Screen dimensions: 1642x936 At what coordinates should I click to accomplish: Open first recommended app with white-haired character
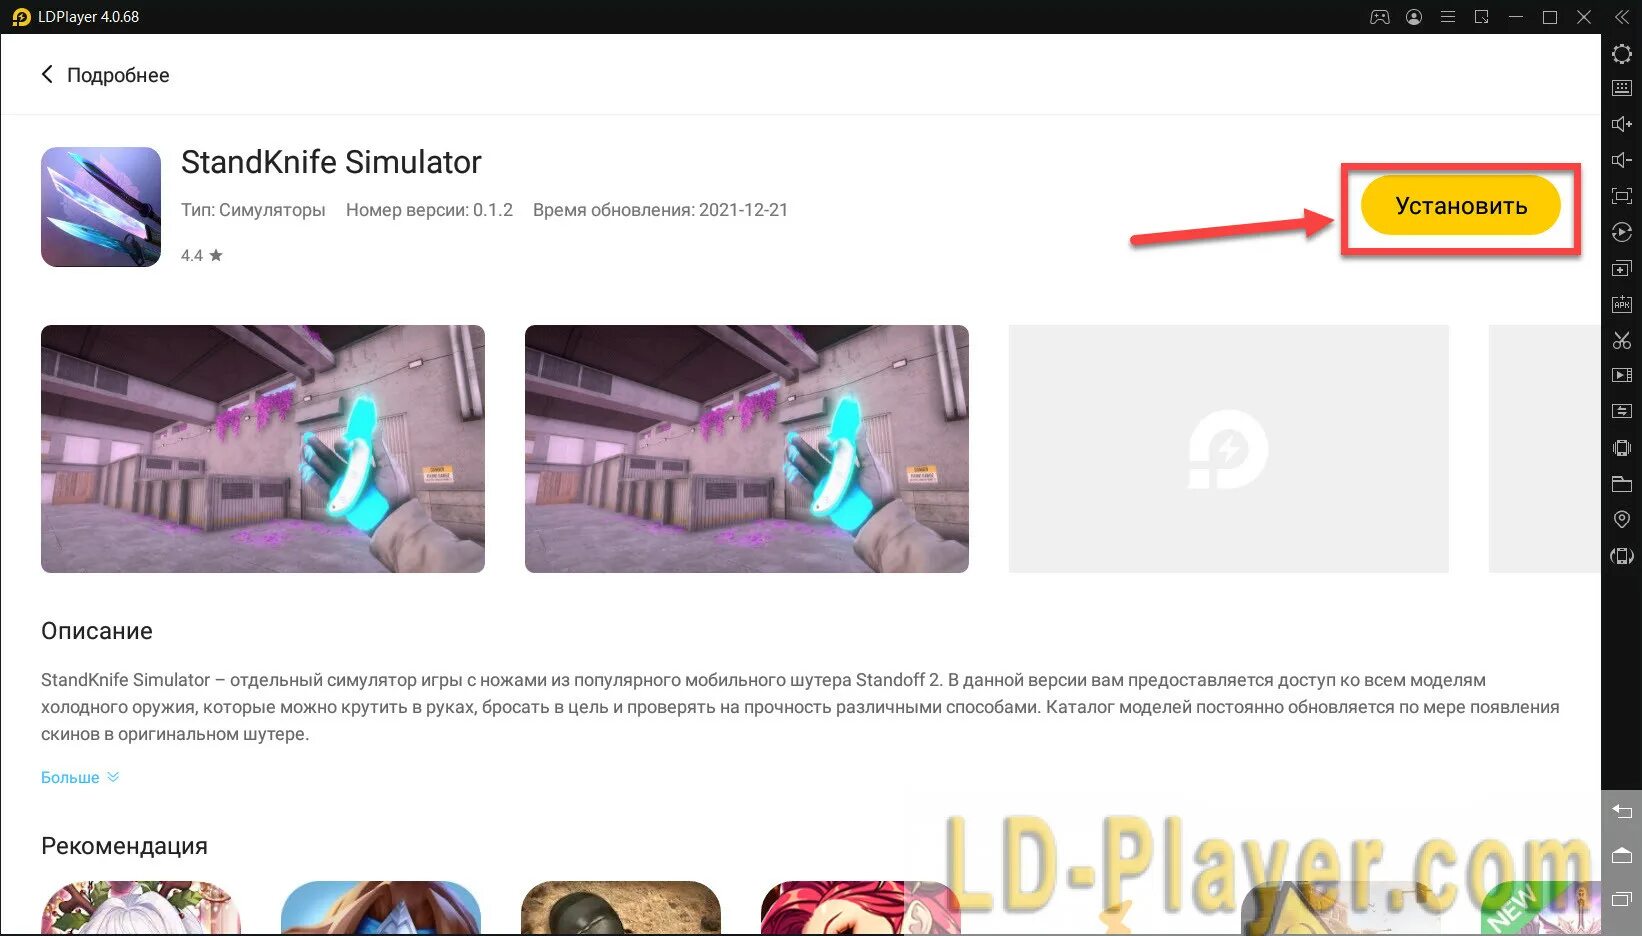point(141,908)
